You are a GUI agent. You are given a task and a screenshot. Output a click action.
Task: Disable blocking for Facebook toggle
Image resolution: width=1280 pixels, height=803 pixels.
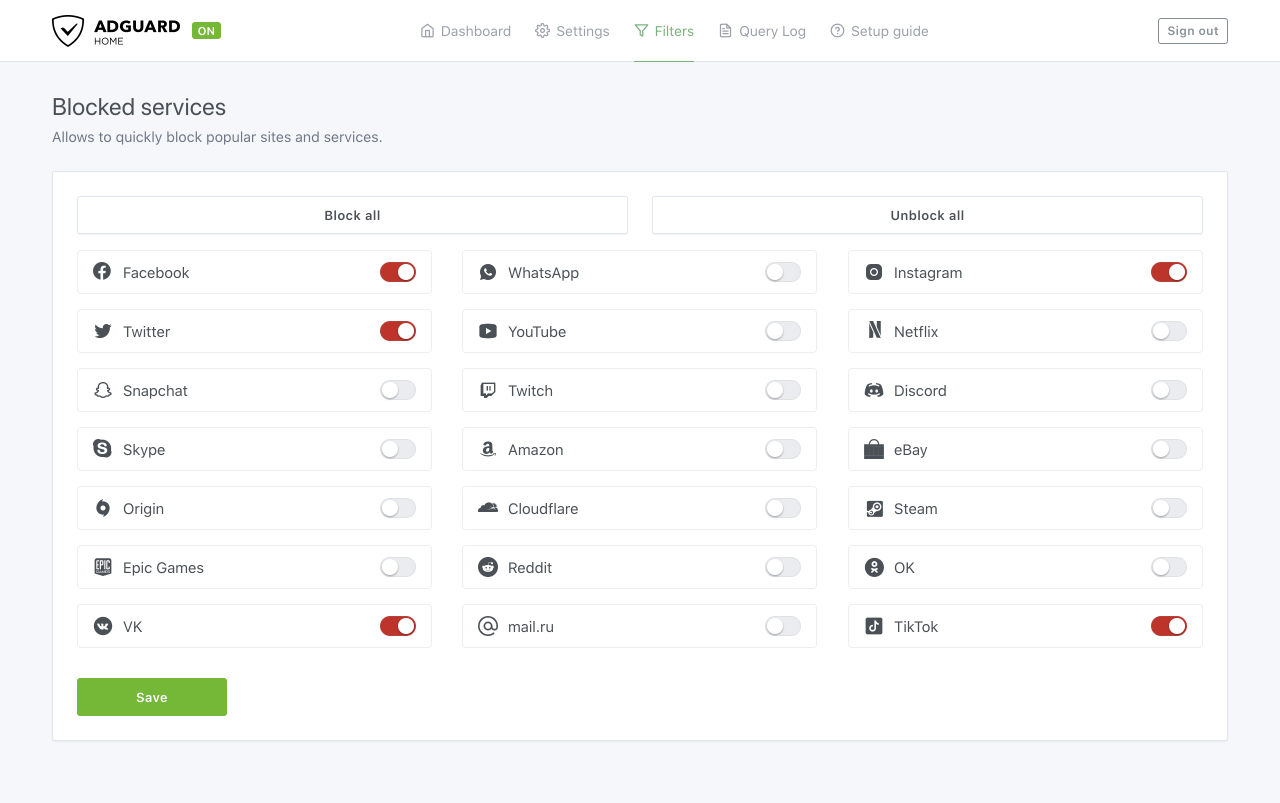(x=398, y=272)
